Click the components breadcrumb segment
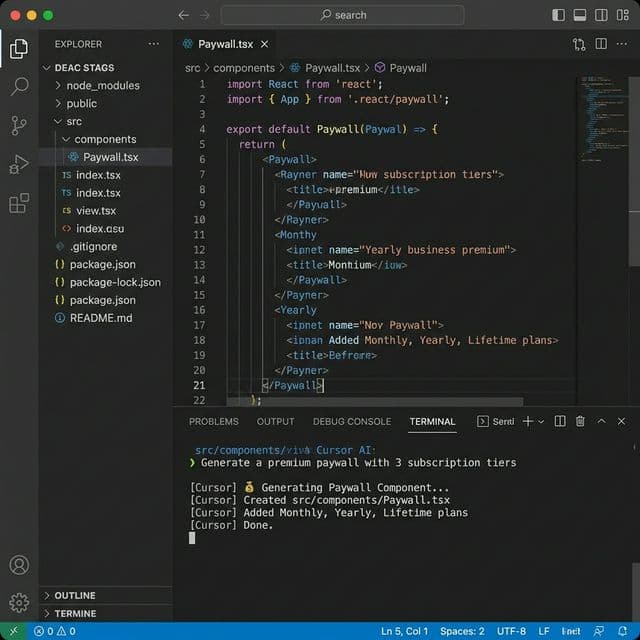Screen dimensions: 640x640 [x=244, y=68]
